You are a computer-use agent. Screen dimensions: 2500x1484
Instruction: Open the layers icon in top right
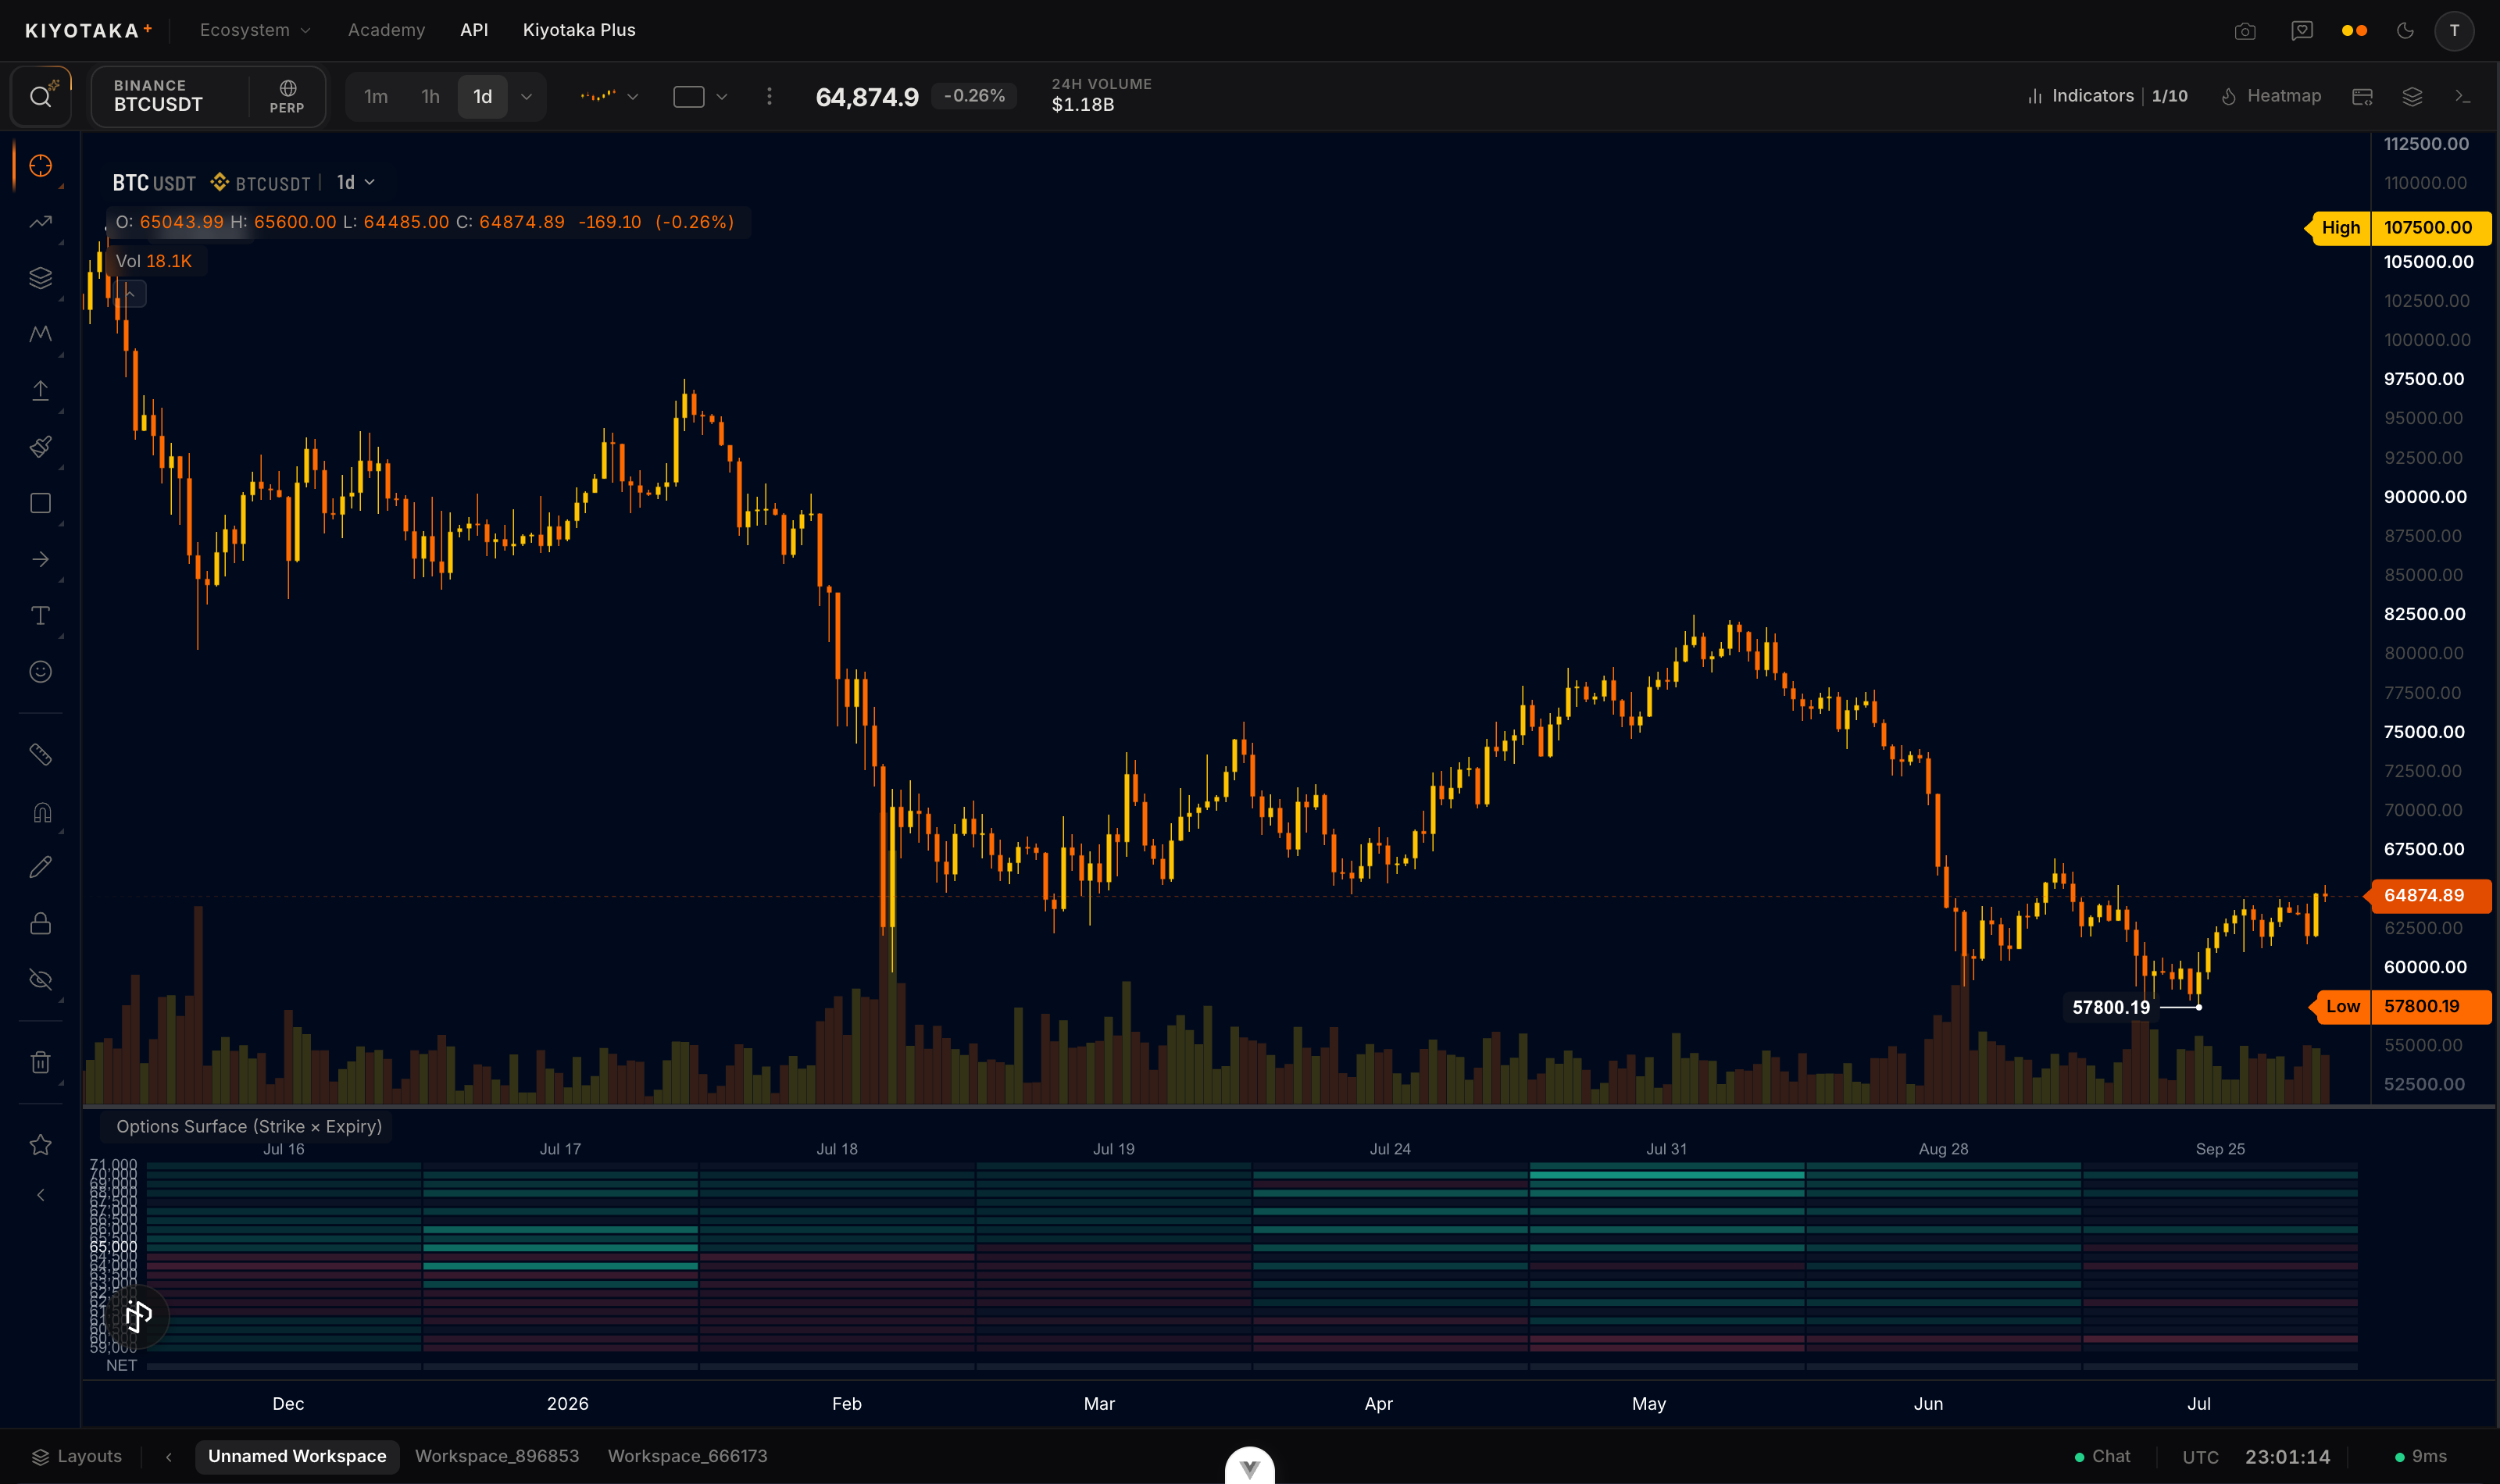tap(2412, 97)
